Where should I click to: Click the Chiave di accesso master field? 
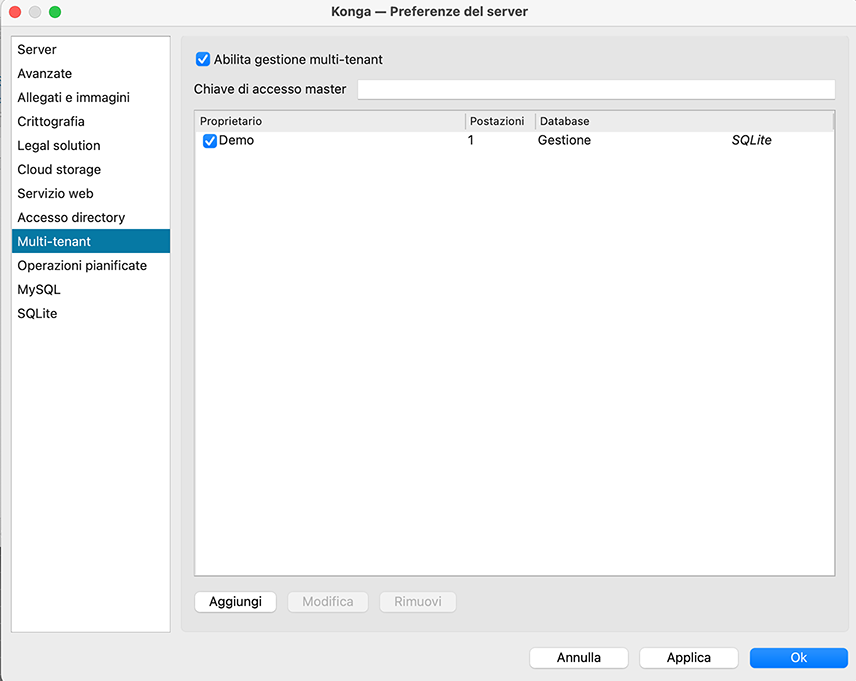pyautogui.click(x=596, y=89)
